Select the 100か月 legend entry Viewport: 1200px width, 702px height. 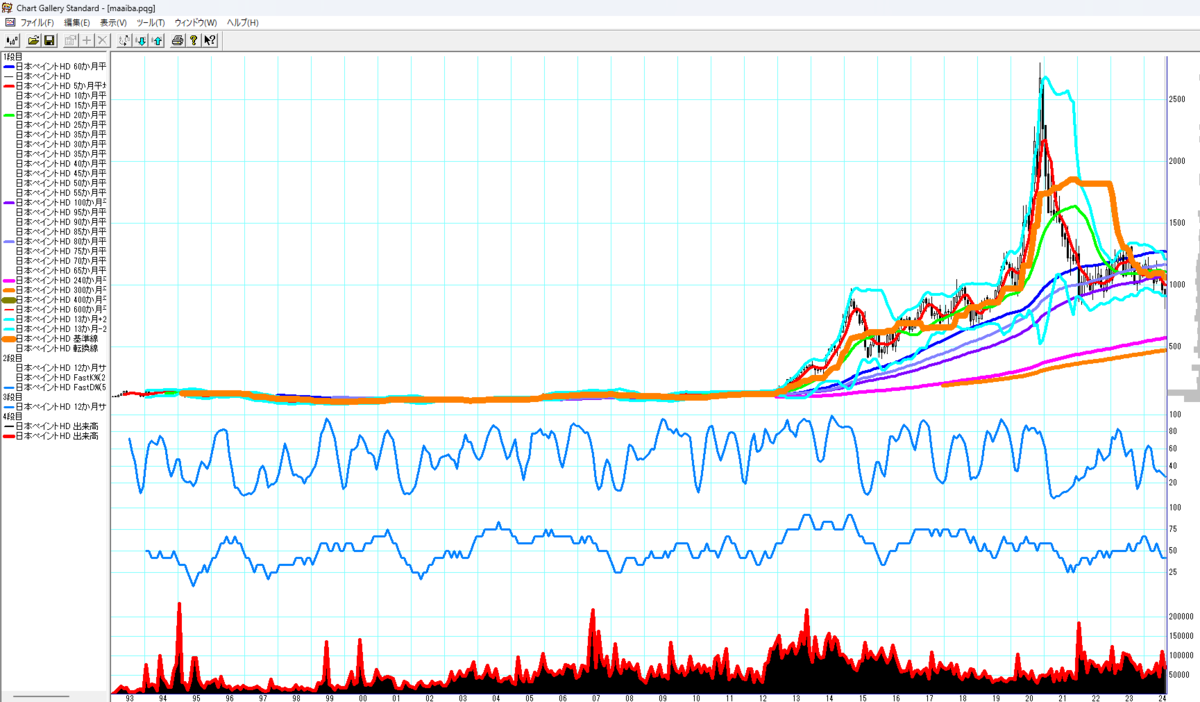click(x=55, y=202)
